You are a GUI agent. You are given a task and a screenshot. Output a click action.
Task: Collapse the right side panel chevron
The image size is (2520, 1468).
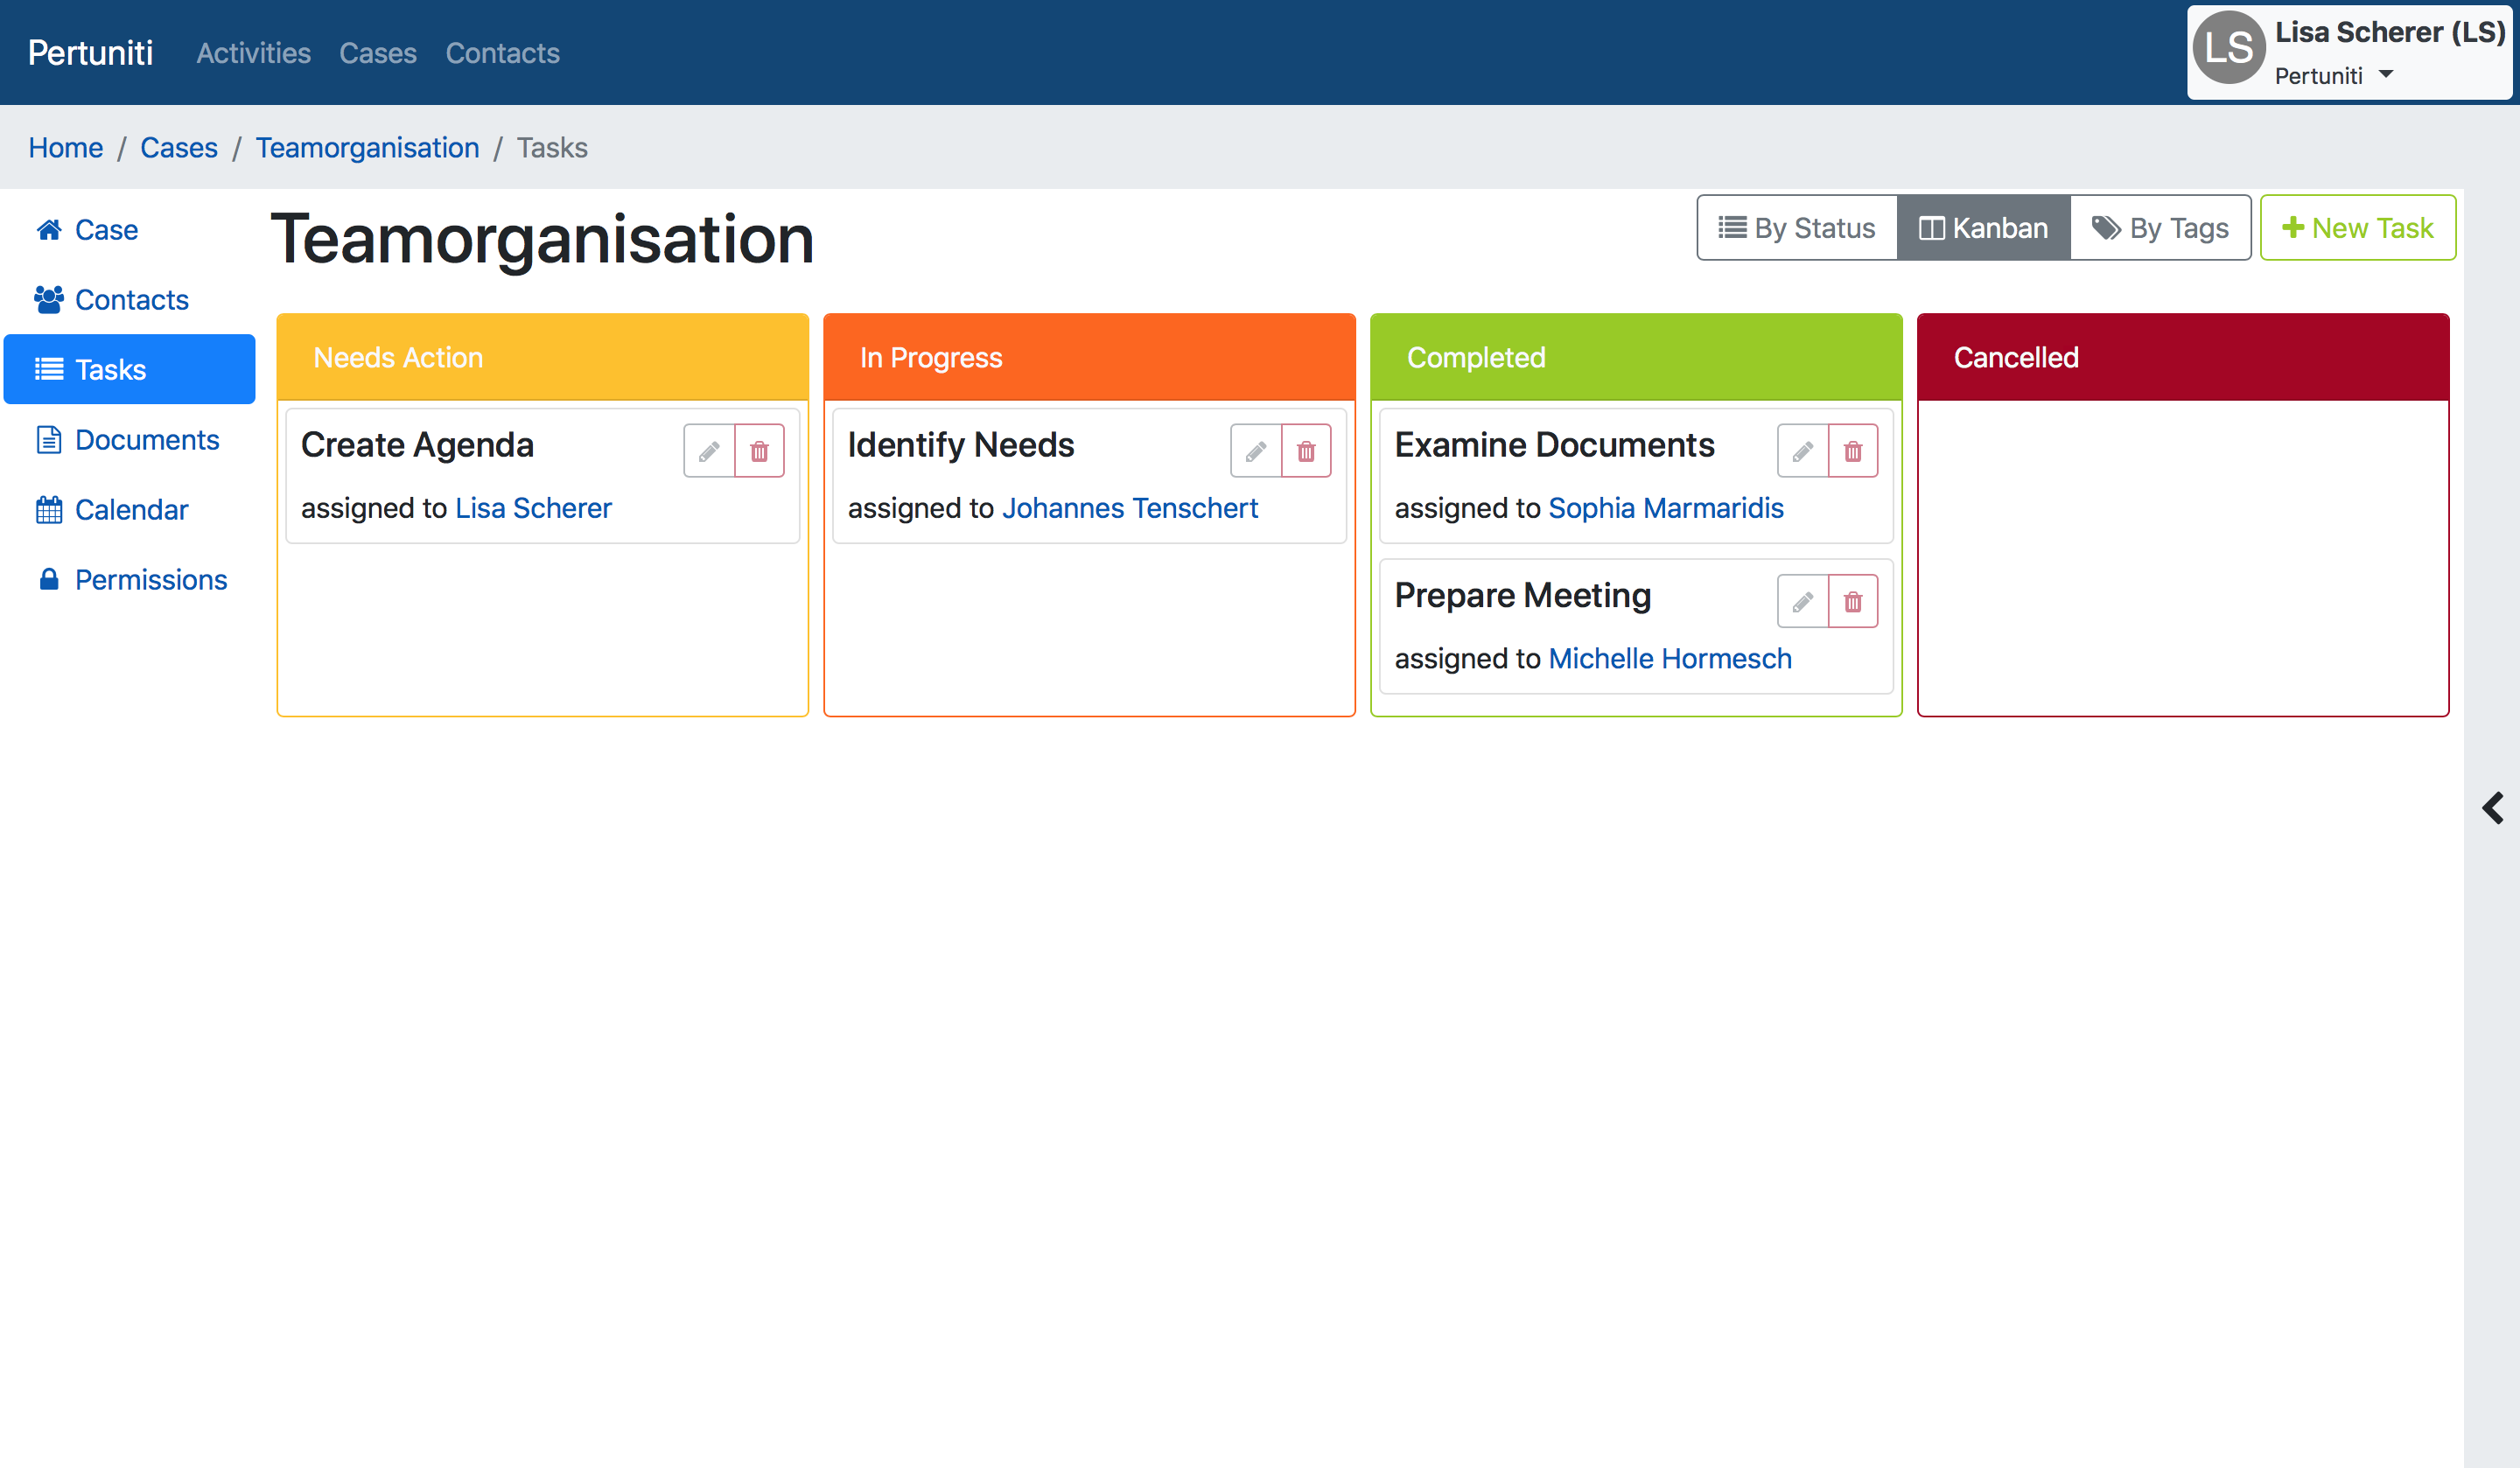2492,807
